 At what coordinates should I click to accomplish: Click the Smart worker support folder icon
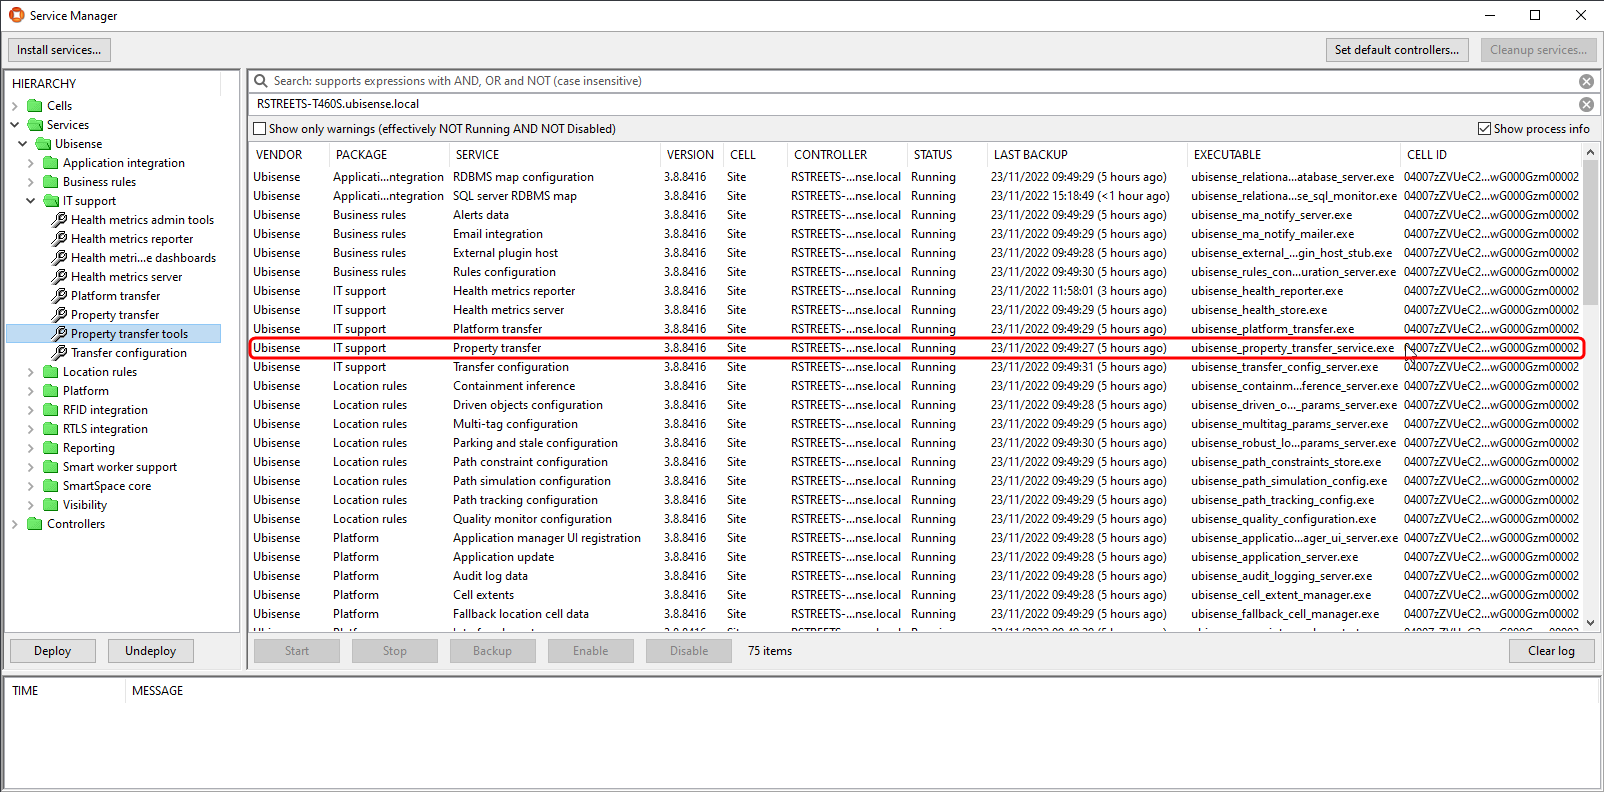(x=51, y=467)
